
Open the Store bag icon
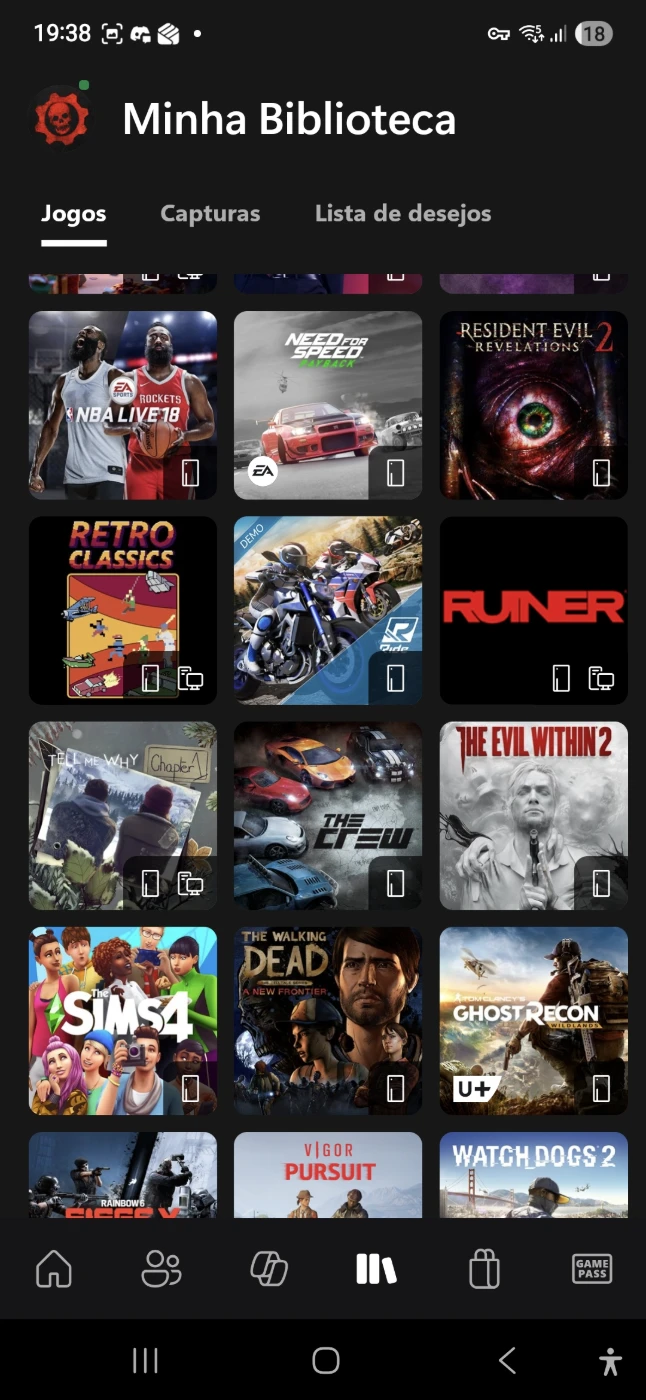484,1269
